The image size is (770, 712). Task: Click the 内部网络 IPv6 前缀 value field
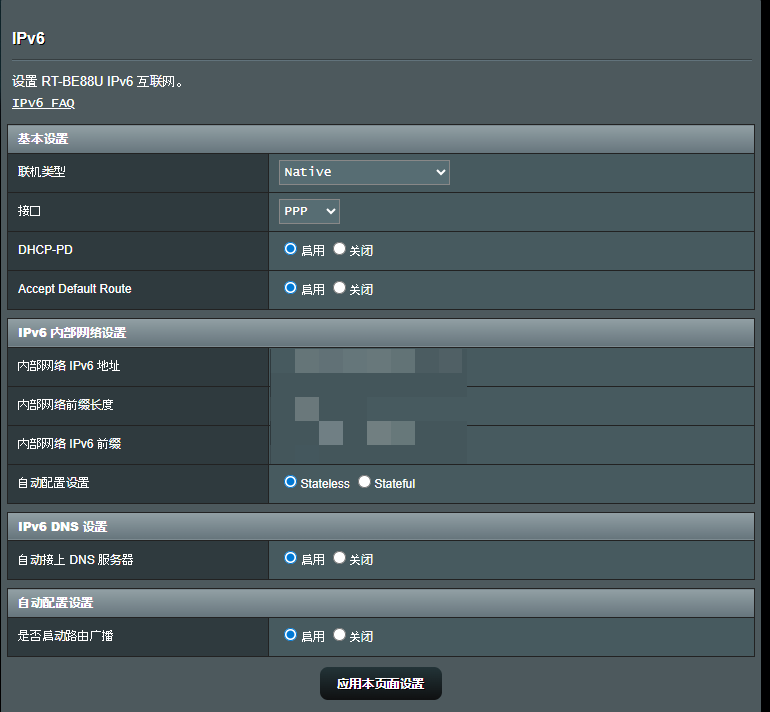tap(368, 444)
